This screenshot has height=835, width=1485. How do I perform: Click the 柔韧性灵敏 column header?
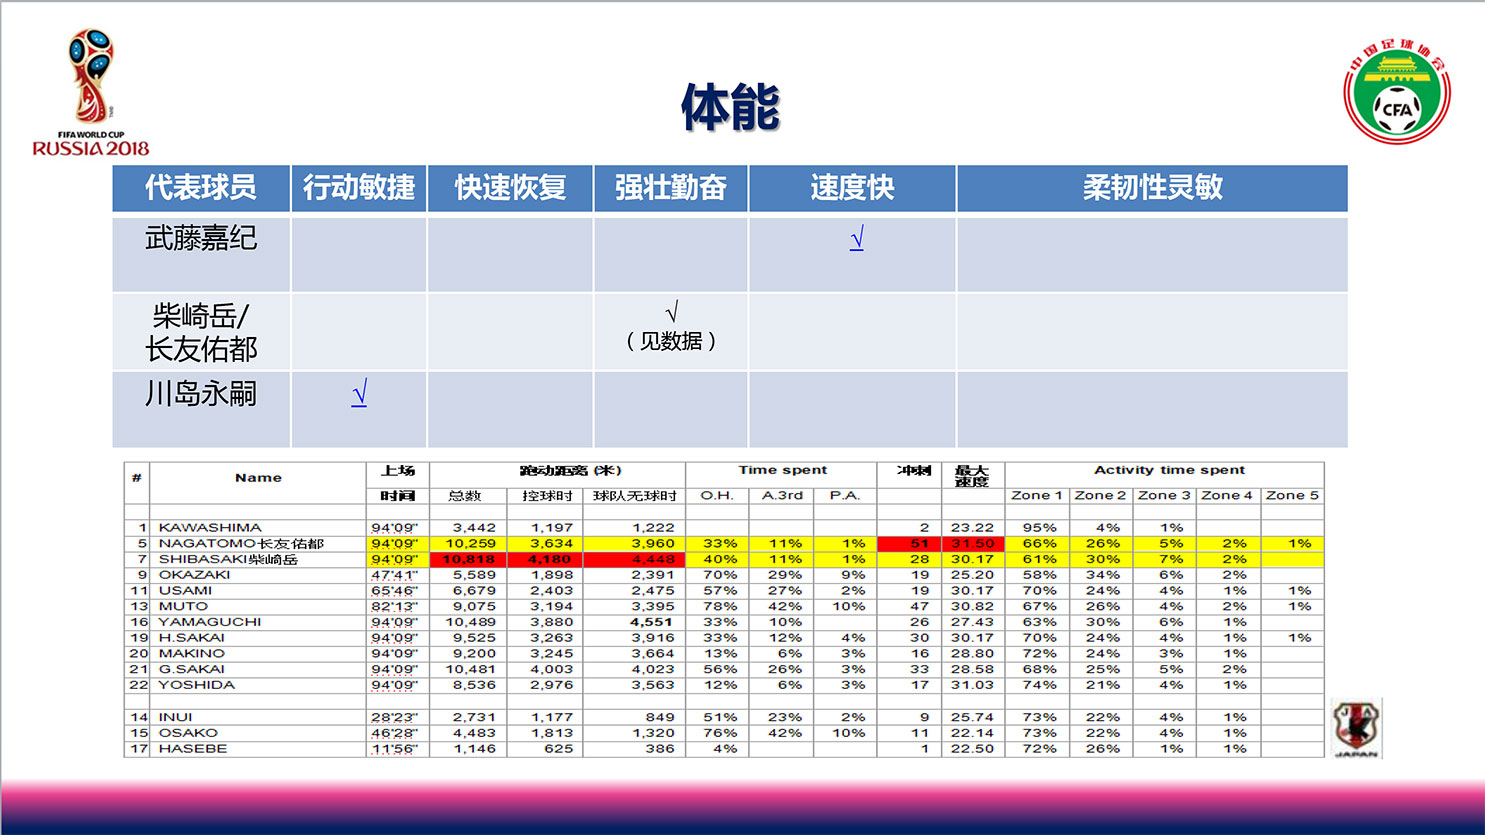tap(1152, 188)
